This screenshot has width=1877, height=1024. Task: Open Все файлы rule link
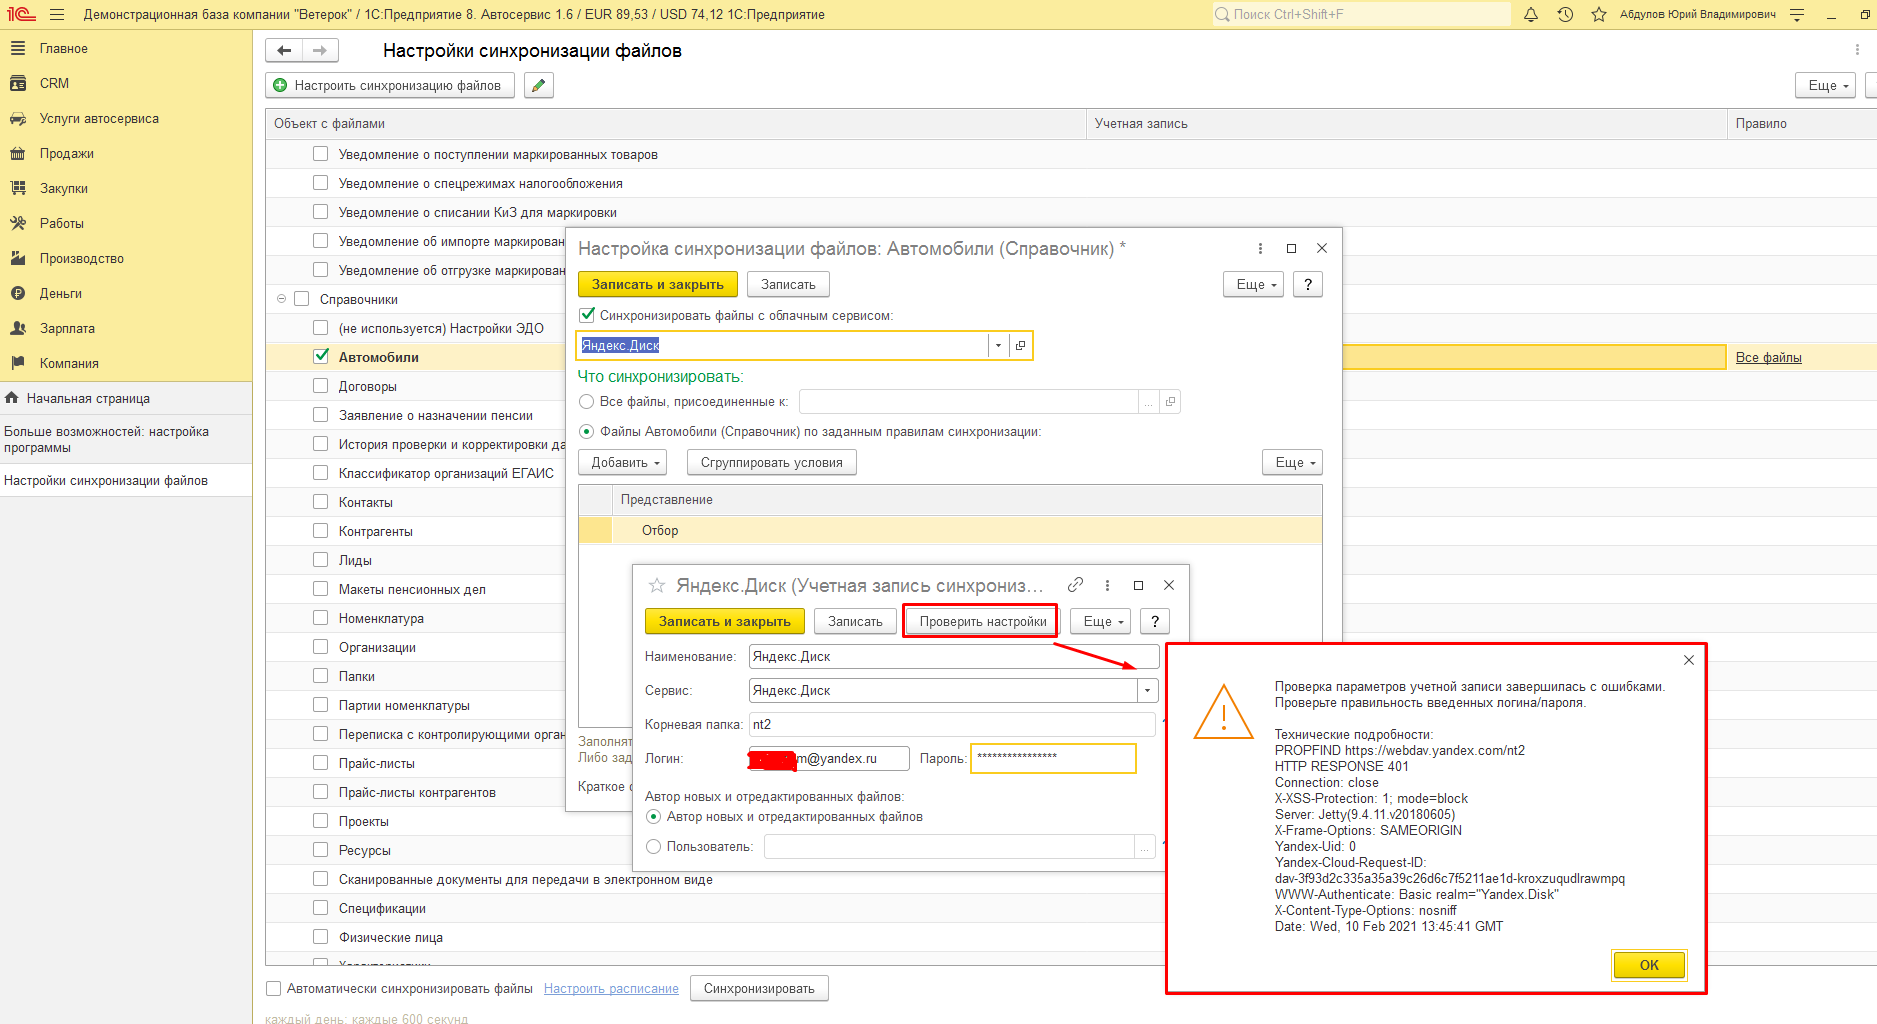[1768, 357]
